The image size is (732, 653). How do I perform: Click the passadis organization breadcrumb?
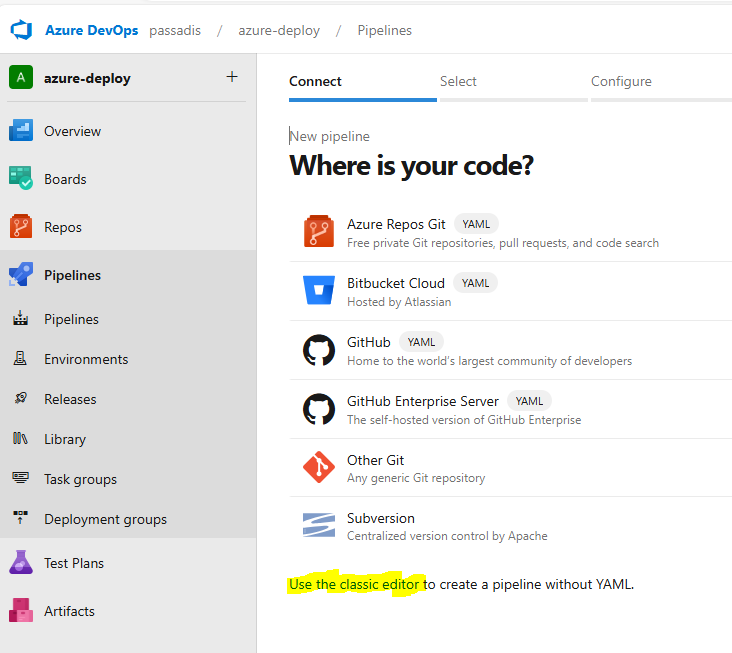click(175, 30)
